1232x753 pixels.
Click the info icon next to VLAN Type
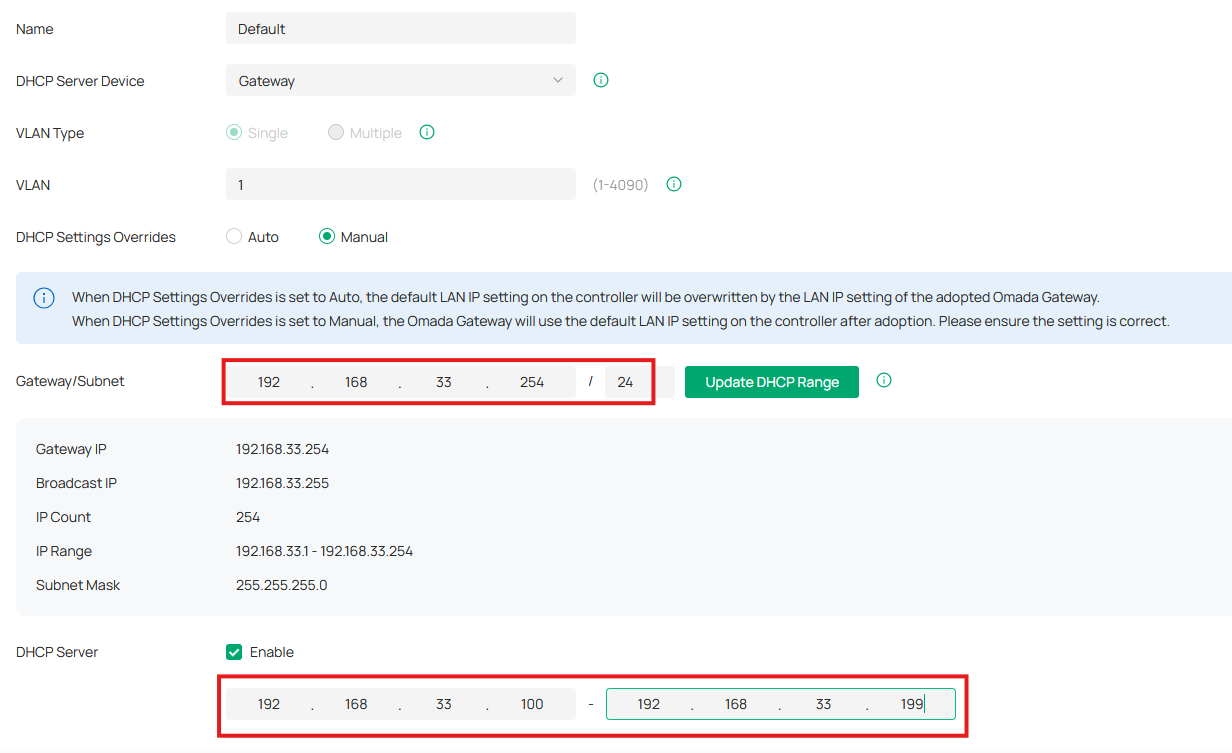427,132
